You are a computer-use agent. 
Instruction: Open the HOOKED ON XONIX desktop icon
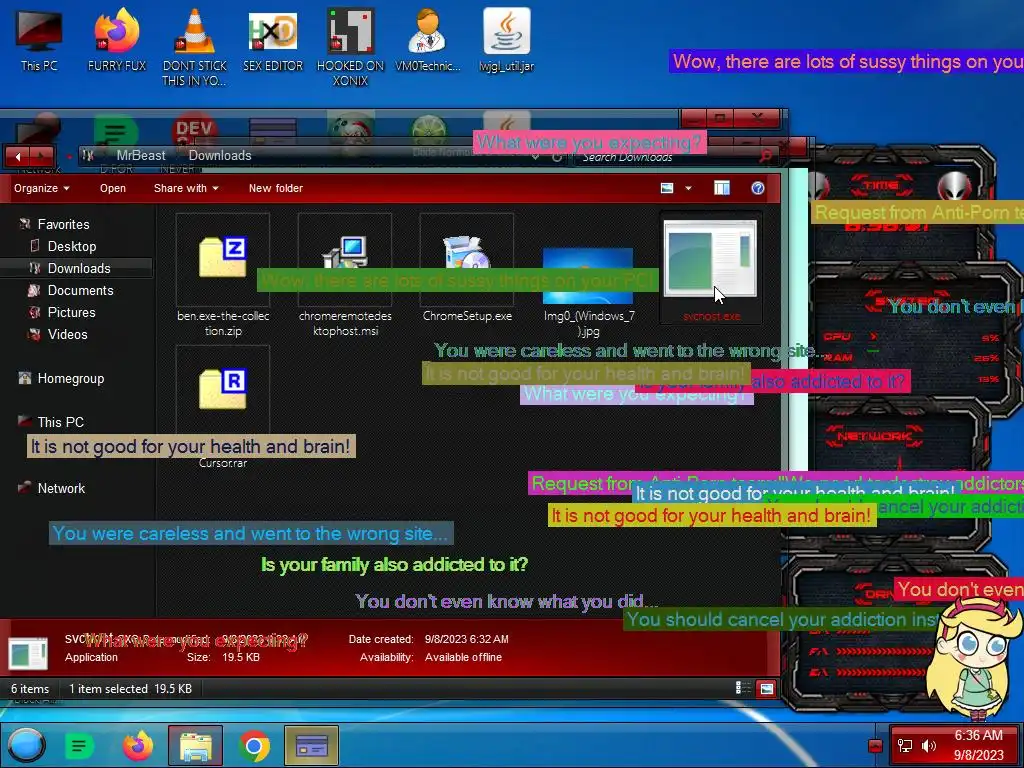pos(351,46)
